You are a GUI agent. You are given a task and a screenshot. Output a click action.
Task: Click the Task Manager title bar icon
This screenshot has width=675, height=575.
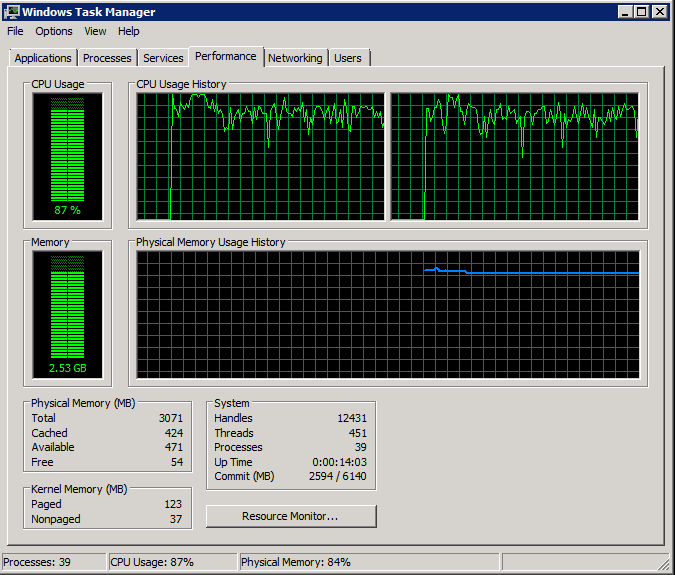(11, 11)
